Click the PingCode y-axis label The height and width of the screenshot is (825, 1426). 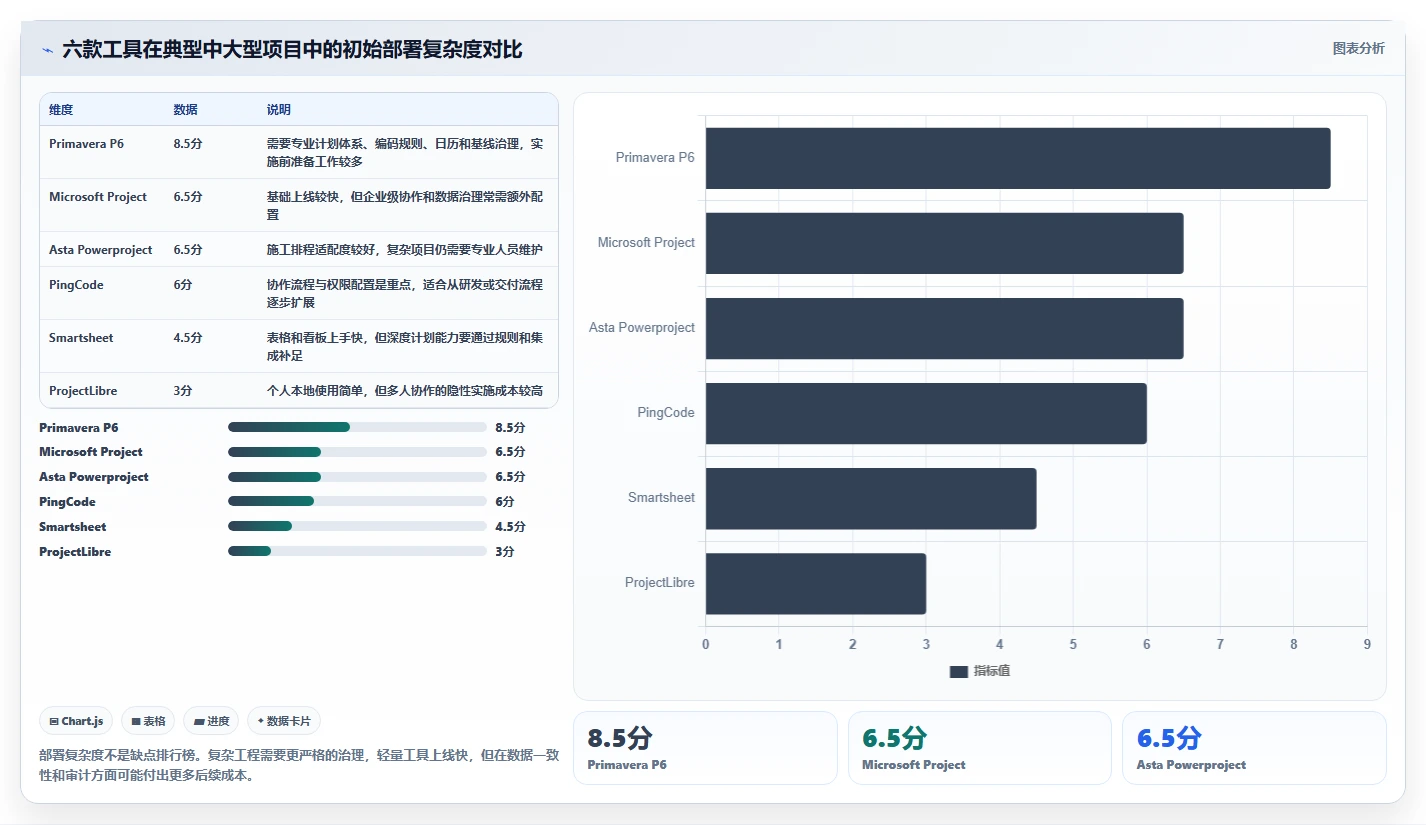coord(666,413)
